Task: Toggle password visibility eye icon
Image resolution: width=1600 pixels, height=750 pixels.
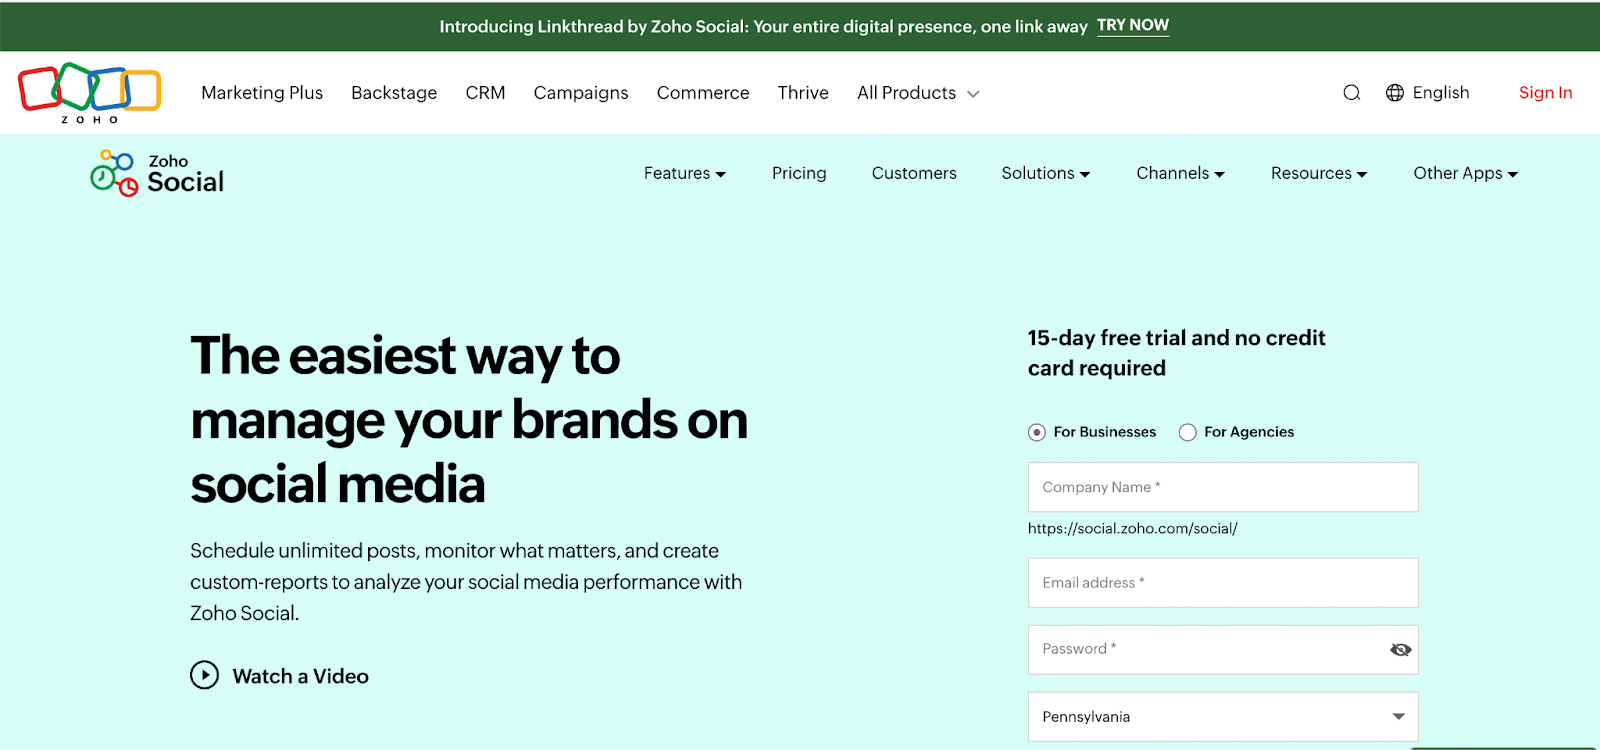Action: tap(1400, 650)
